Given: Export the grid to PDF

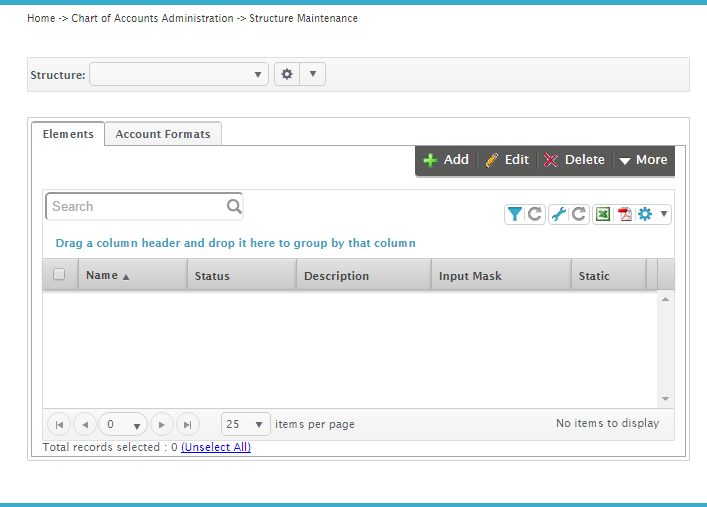Looking at the screenshot, I should point(624,214).
